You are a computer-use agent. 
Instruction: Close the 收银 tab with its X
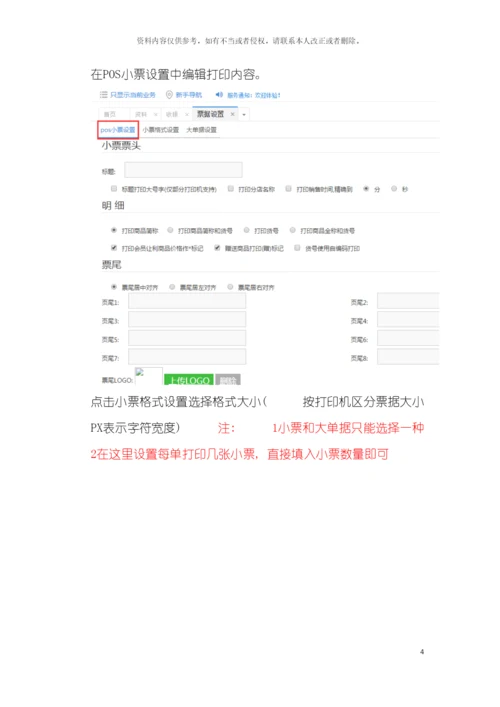[x=187, y=115]
